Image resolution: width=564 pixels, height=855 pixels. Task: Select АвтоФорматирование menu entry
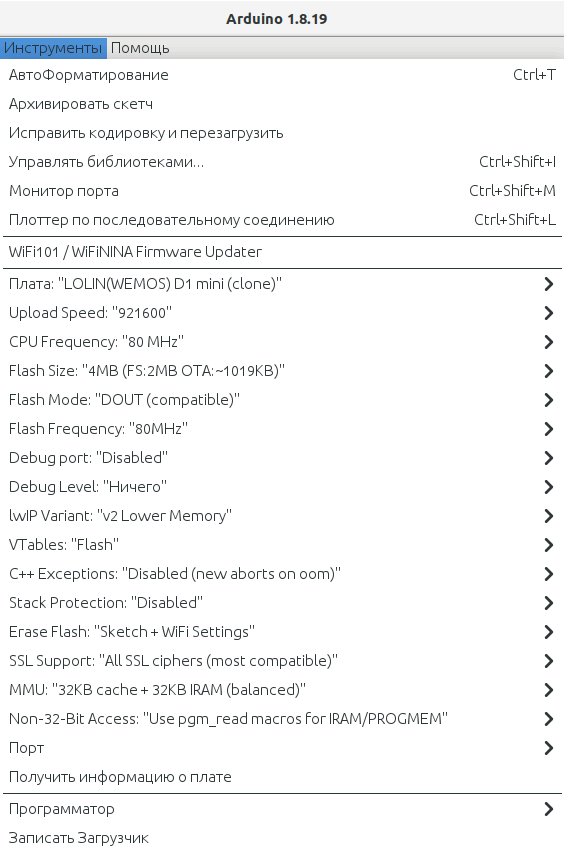(x=282, y=75)
